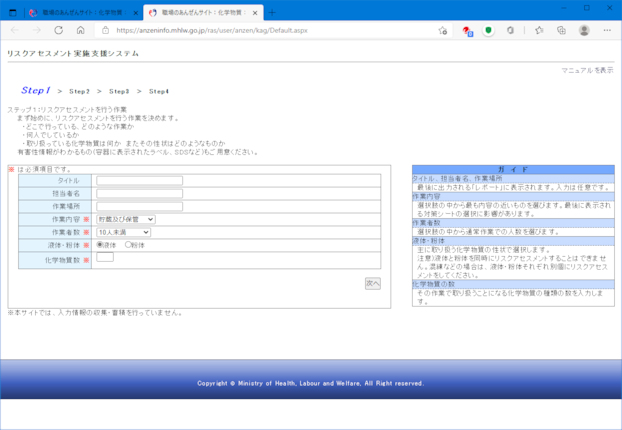
Task: Add this page to favorites with star-plus icon
Action: (443, 31)
